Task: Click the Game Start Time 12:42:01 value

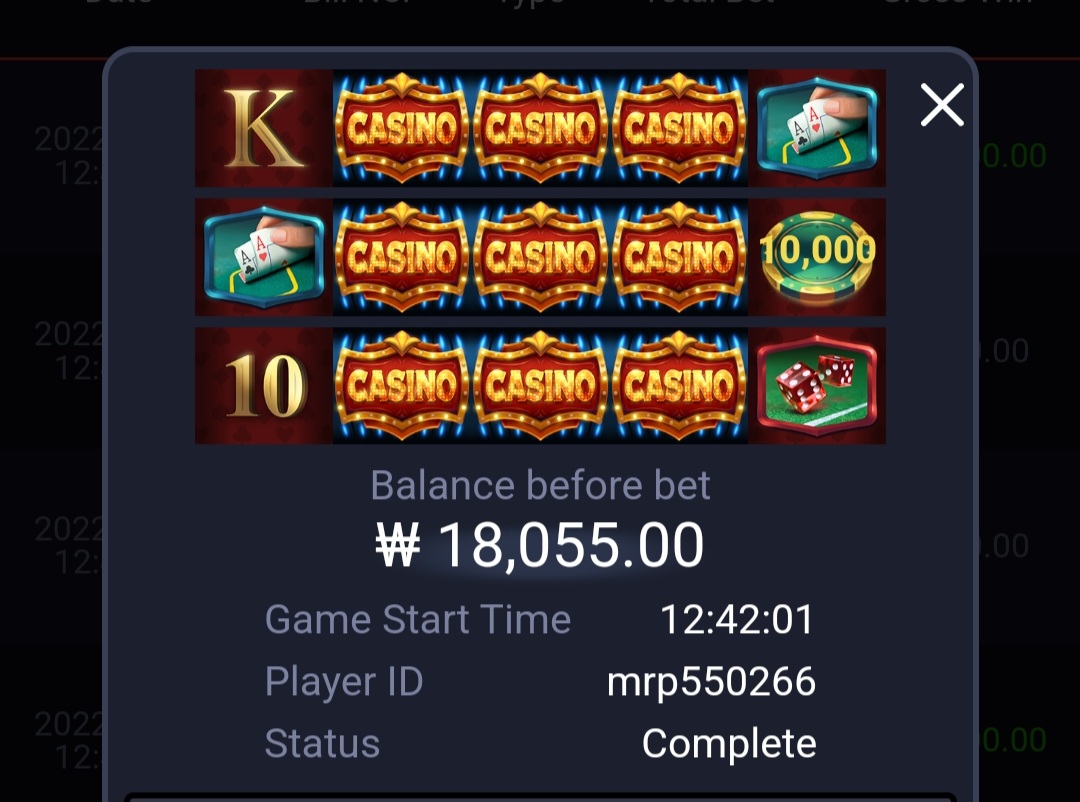Action: pos(738,619)
